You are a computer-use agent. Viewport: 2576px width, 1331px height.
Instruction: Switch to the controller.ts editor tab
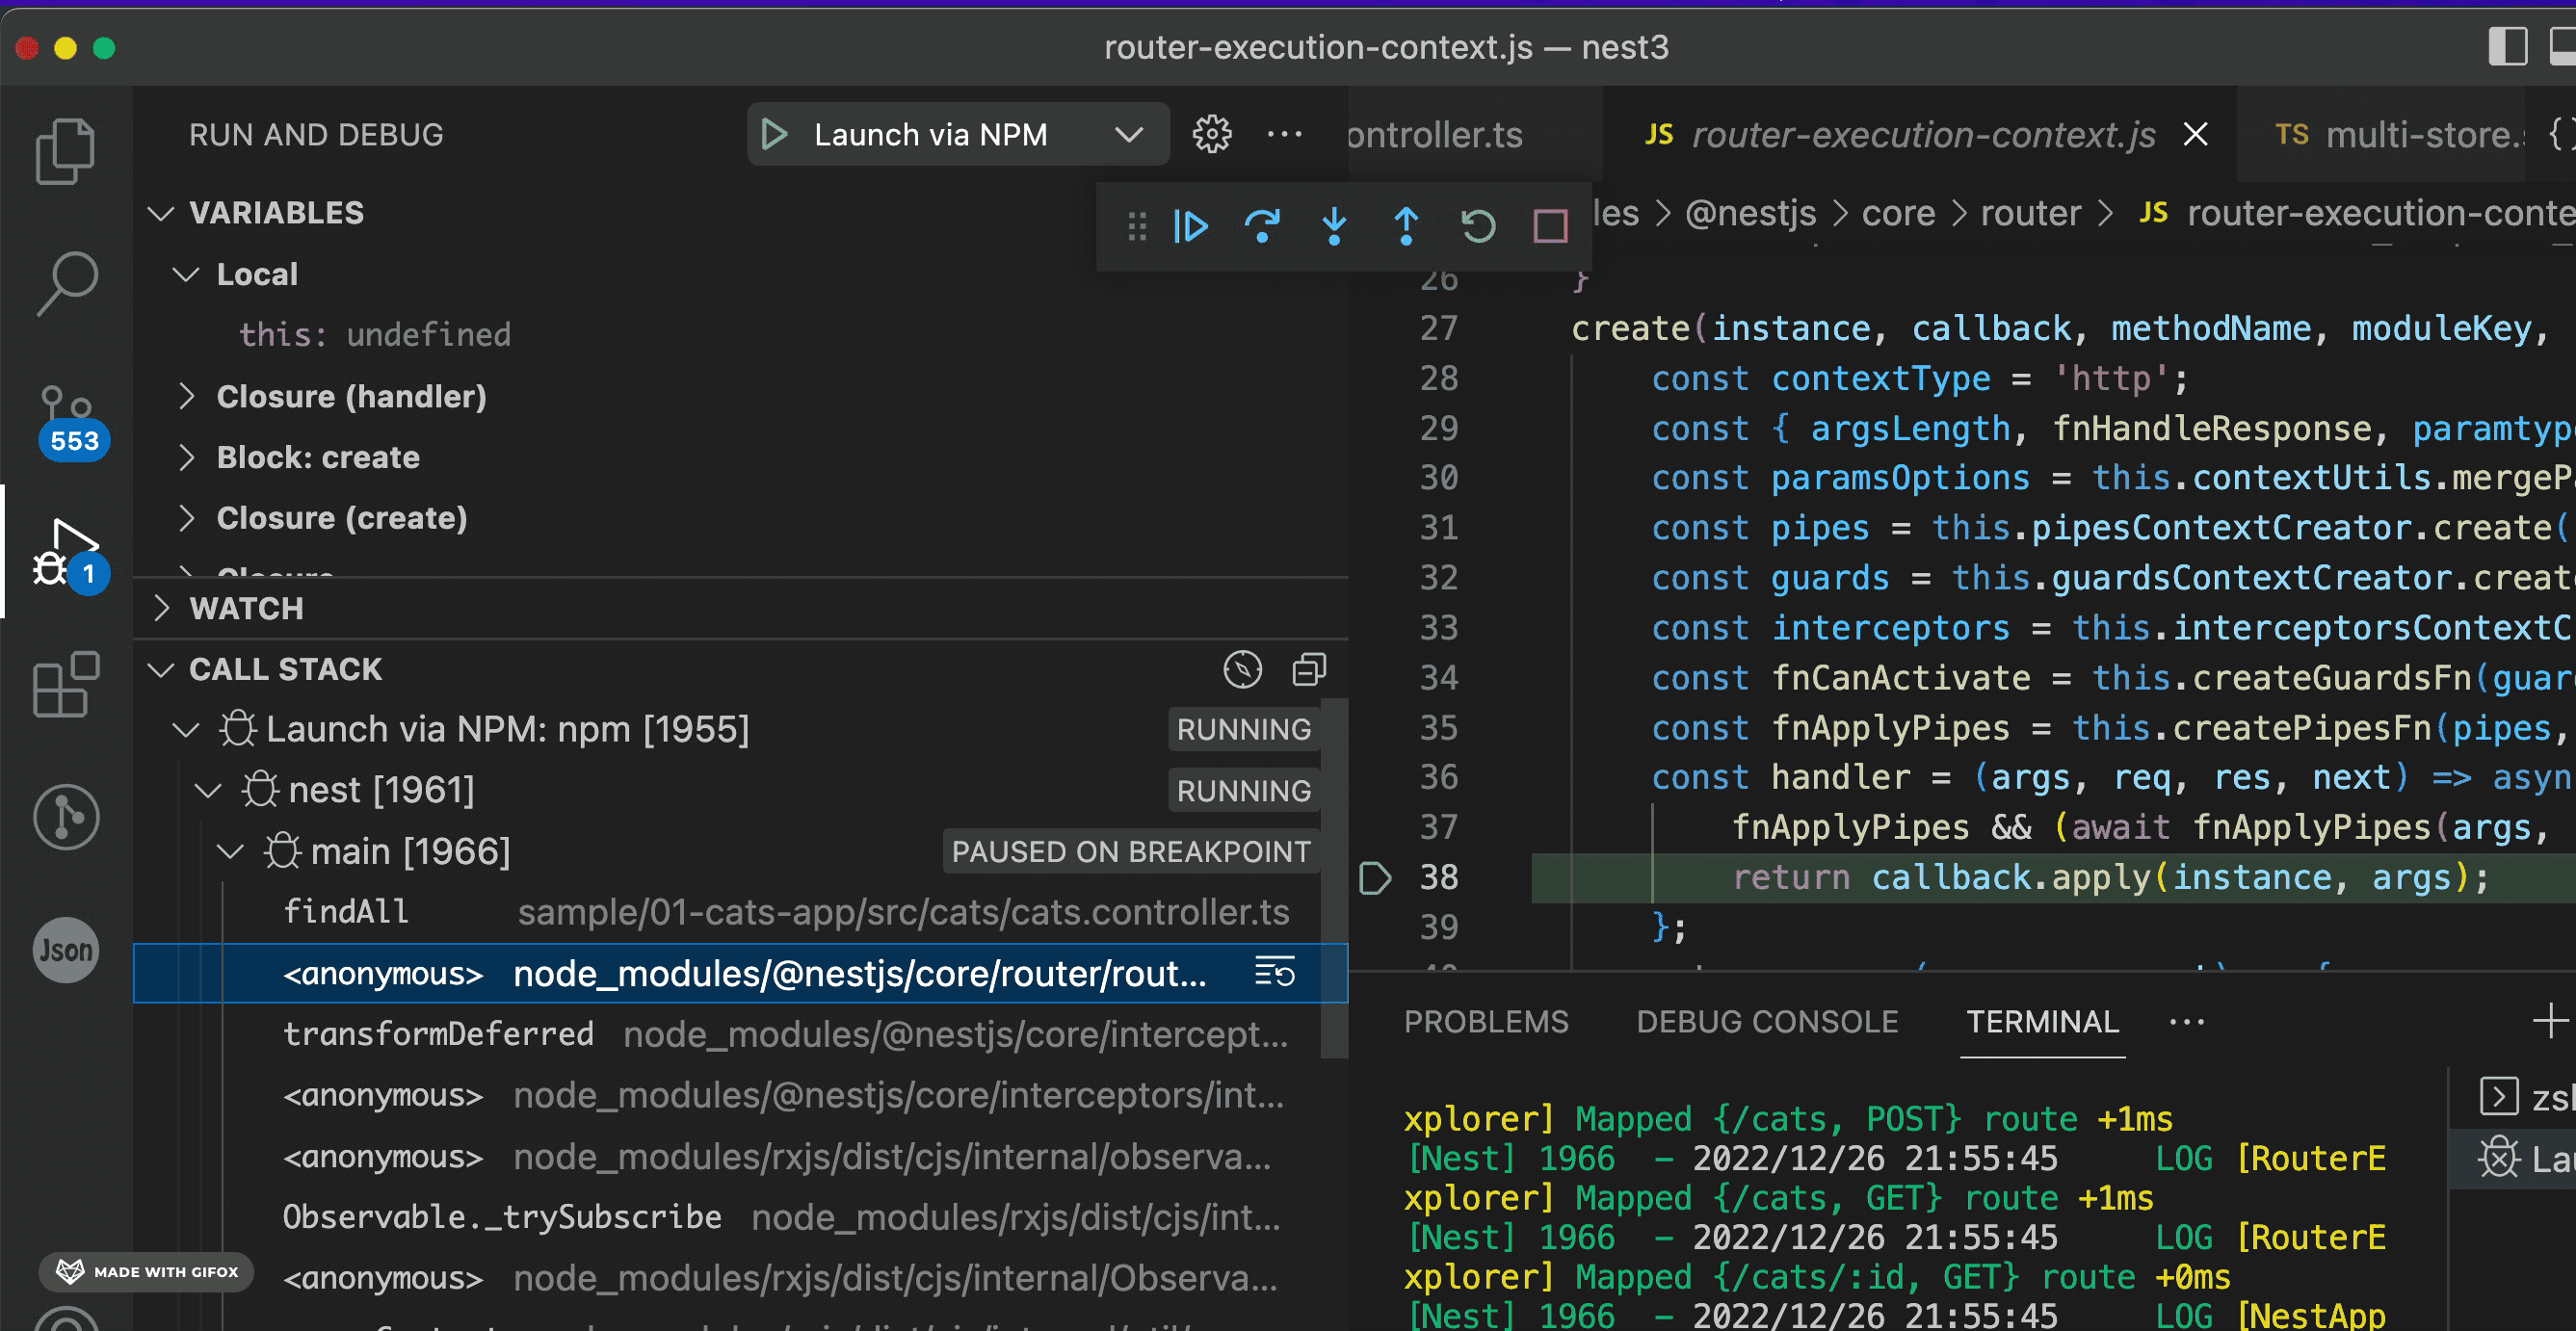click(1475, 134)
